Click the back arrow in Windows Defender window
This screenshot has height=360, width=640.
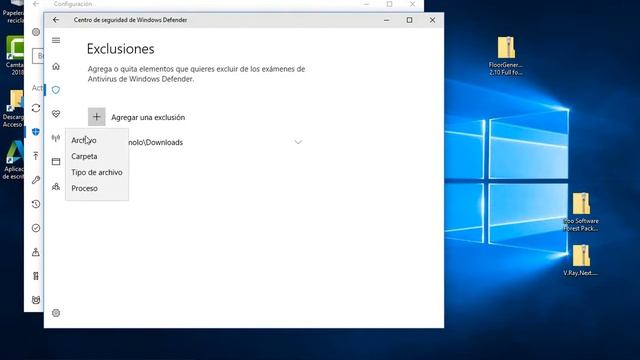click(56, 20)
